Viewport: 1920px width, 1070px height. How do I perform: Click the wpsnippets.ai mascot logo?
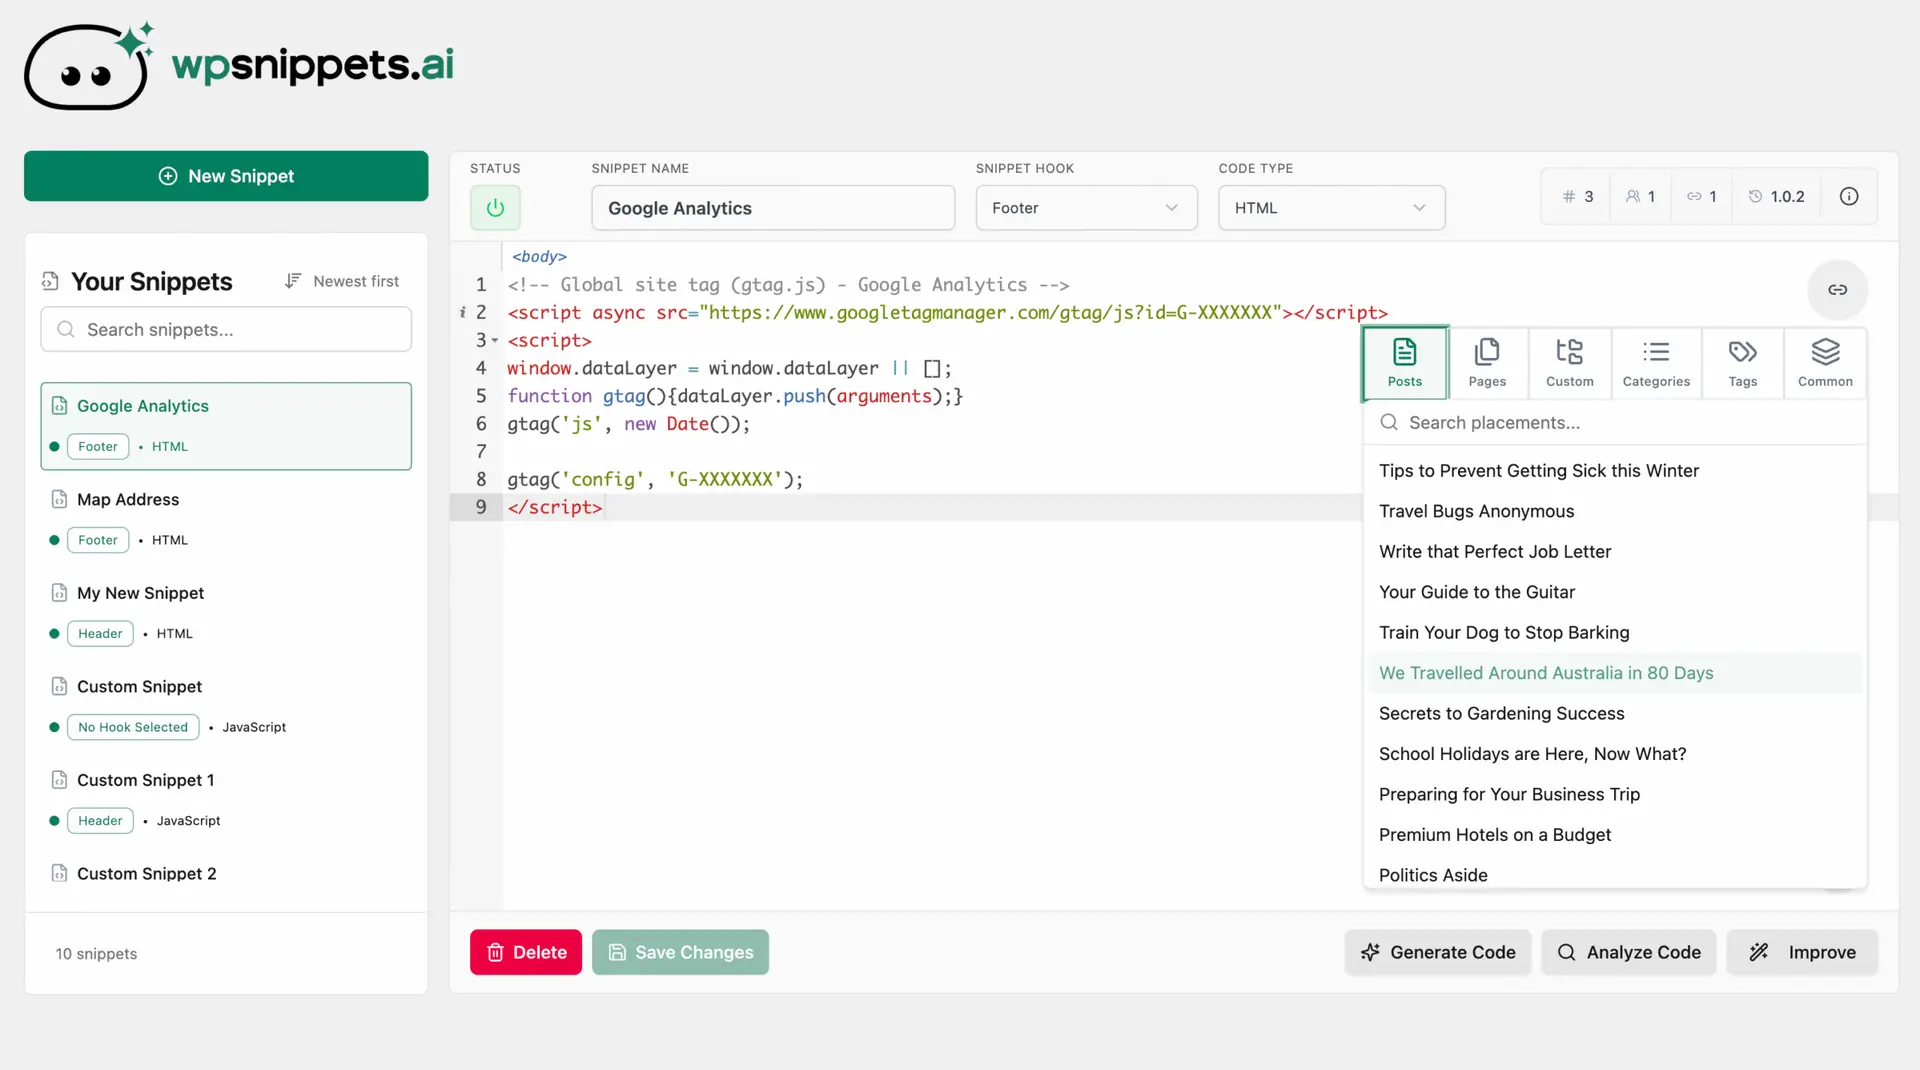(90, 66)
